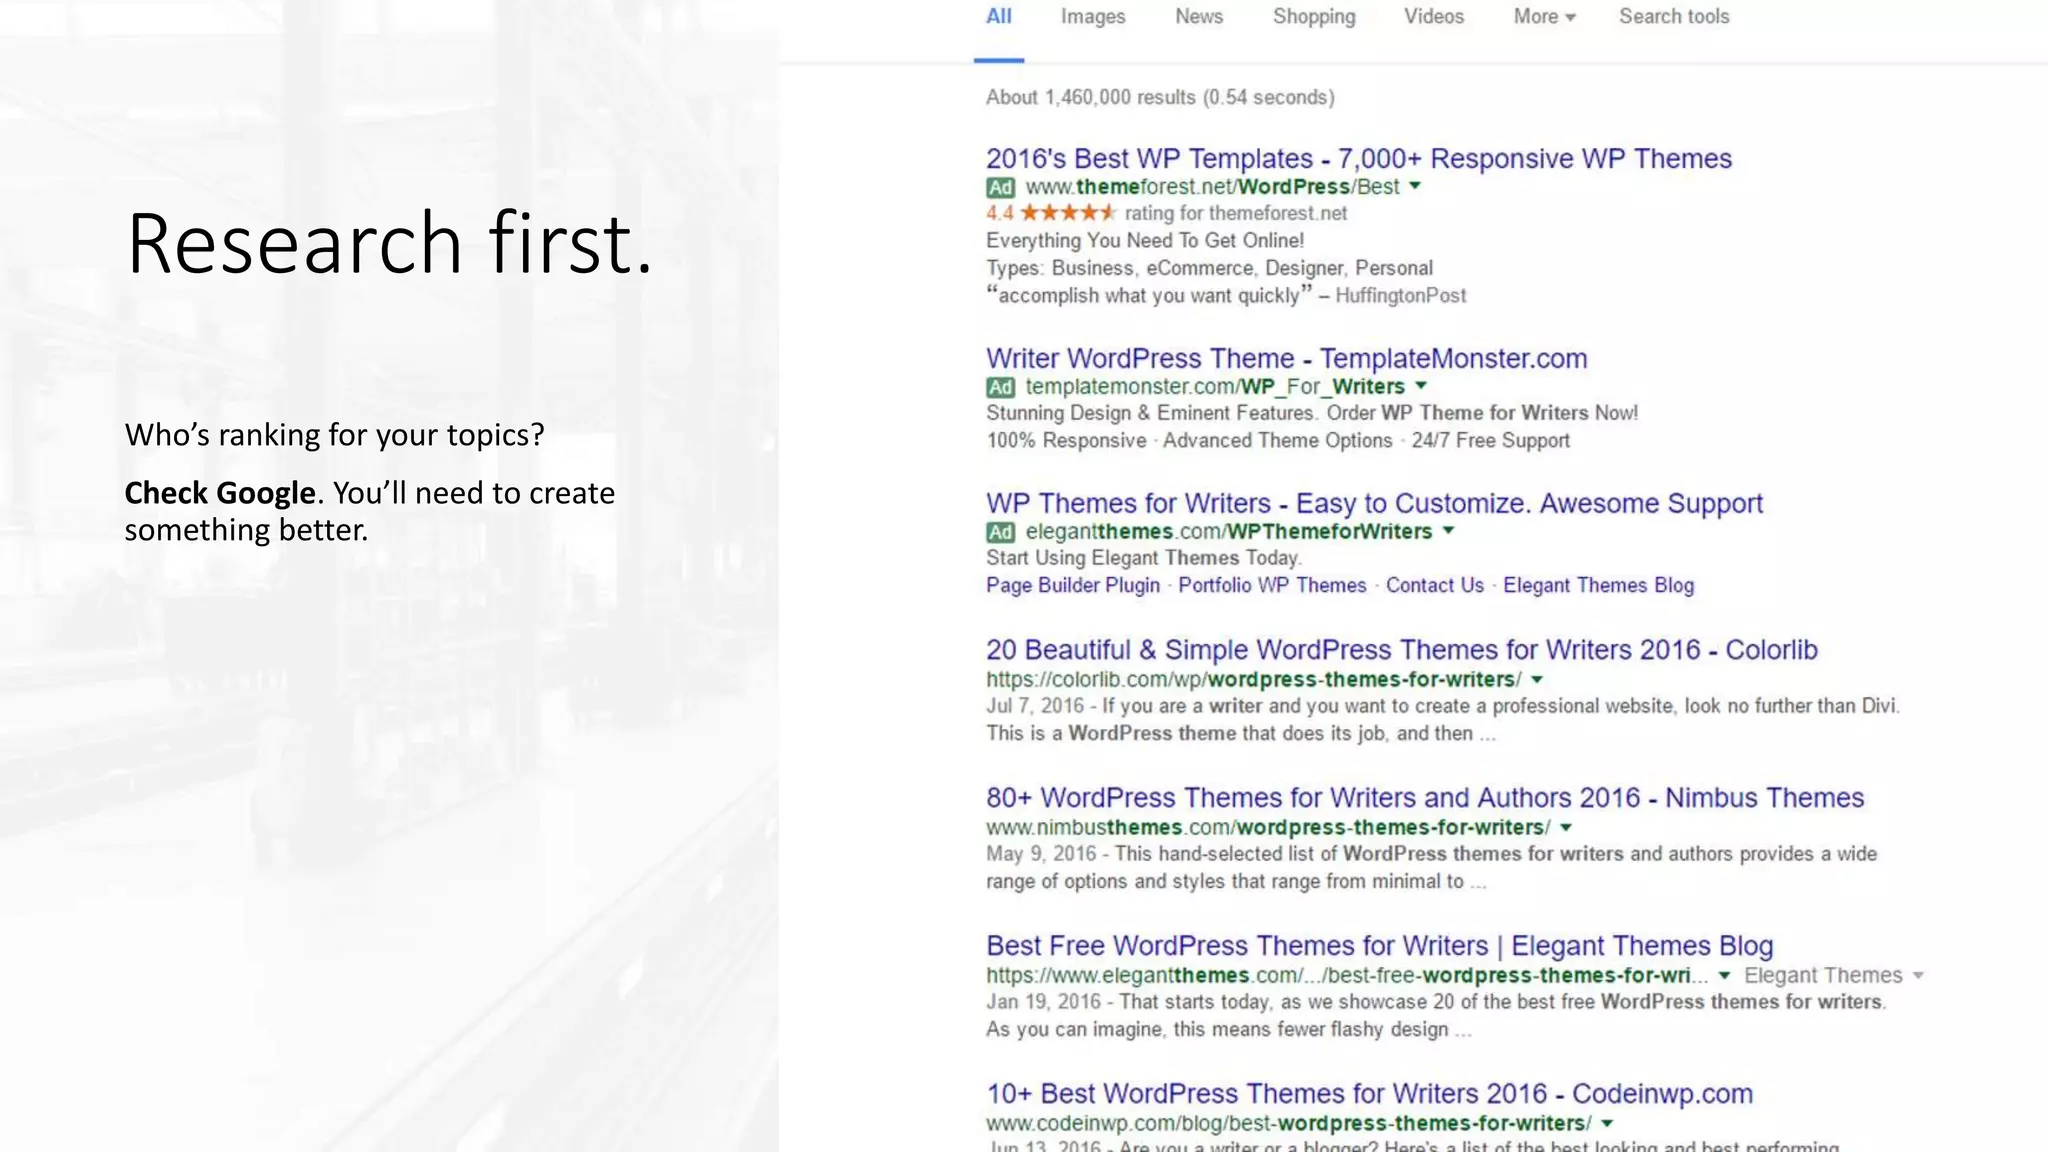2048x1152 pixels.
Task: Click the HuffingtonPost quote text line
Action: point(1226,295)
